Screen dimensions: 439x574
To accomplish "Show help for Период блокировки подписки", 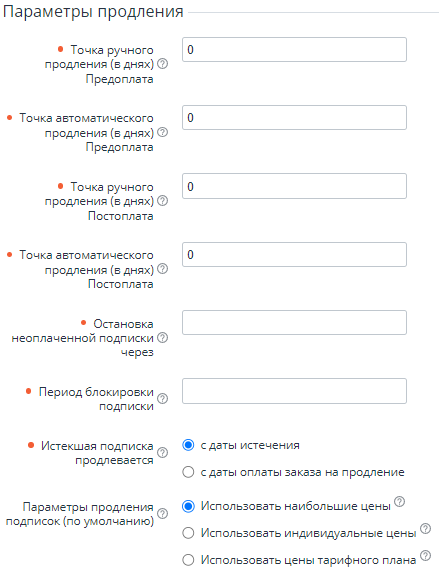I will pos(163,398).
